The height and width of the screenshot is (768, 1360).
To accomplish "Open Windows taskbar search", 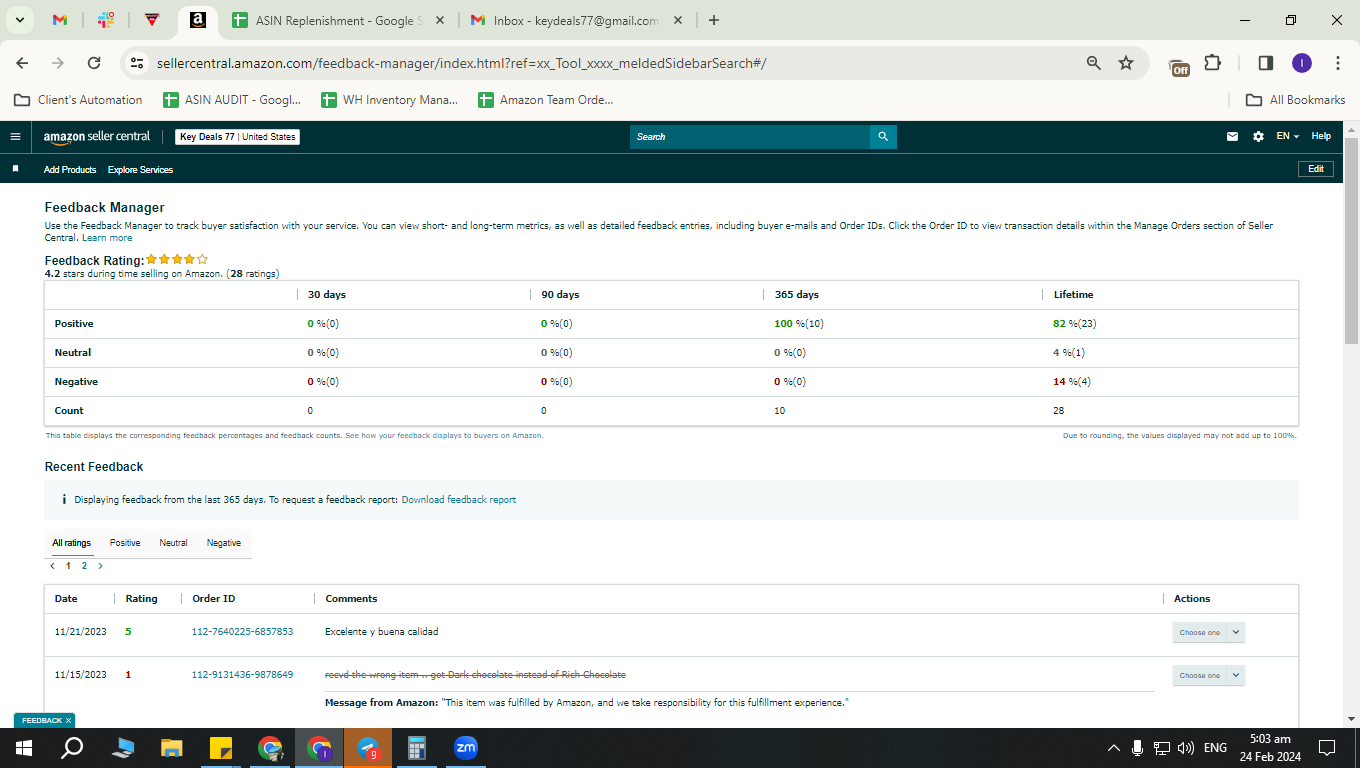I will 72,748.
